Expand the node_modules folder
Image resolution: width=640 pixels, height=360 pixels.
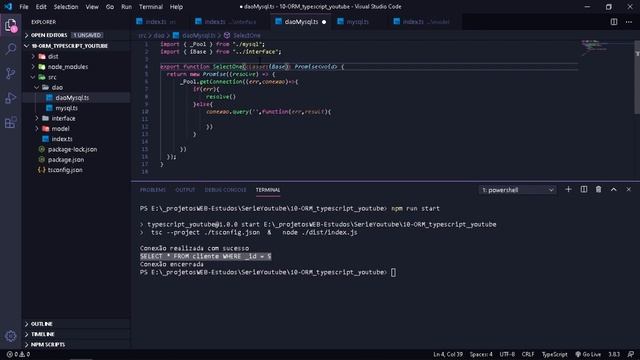tap(76, 67)
